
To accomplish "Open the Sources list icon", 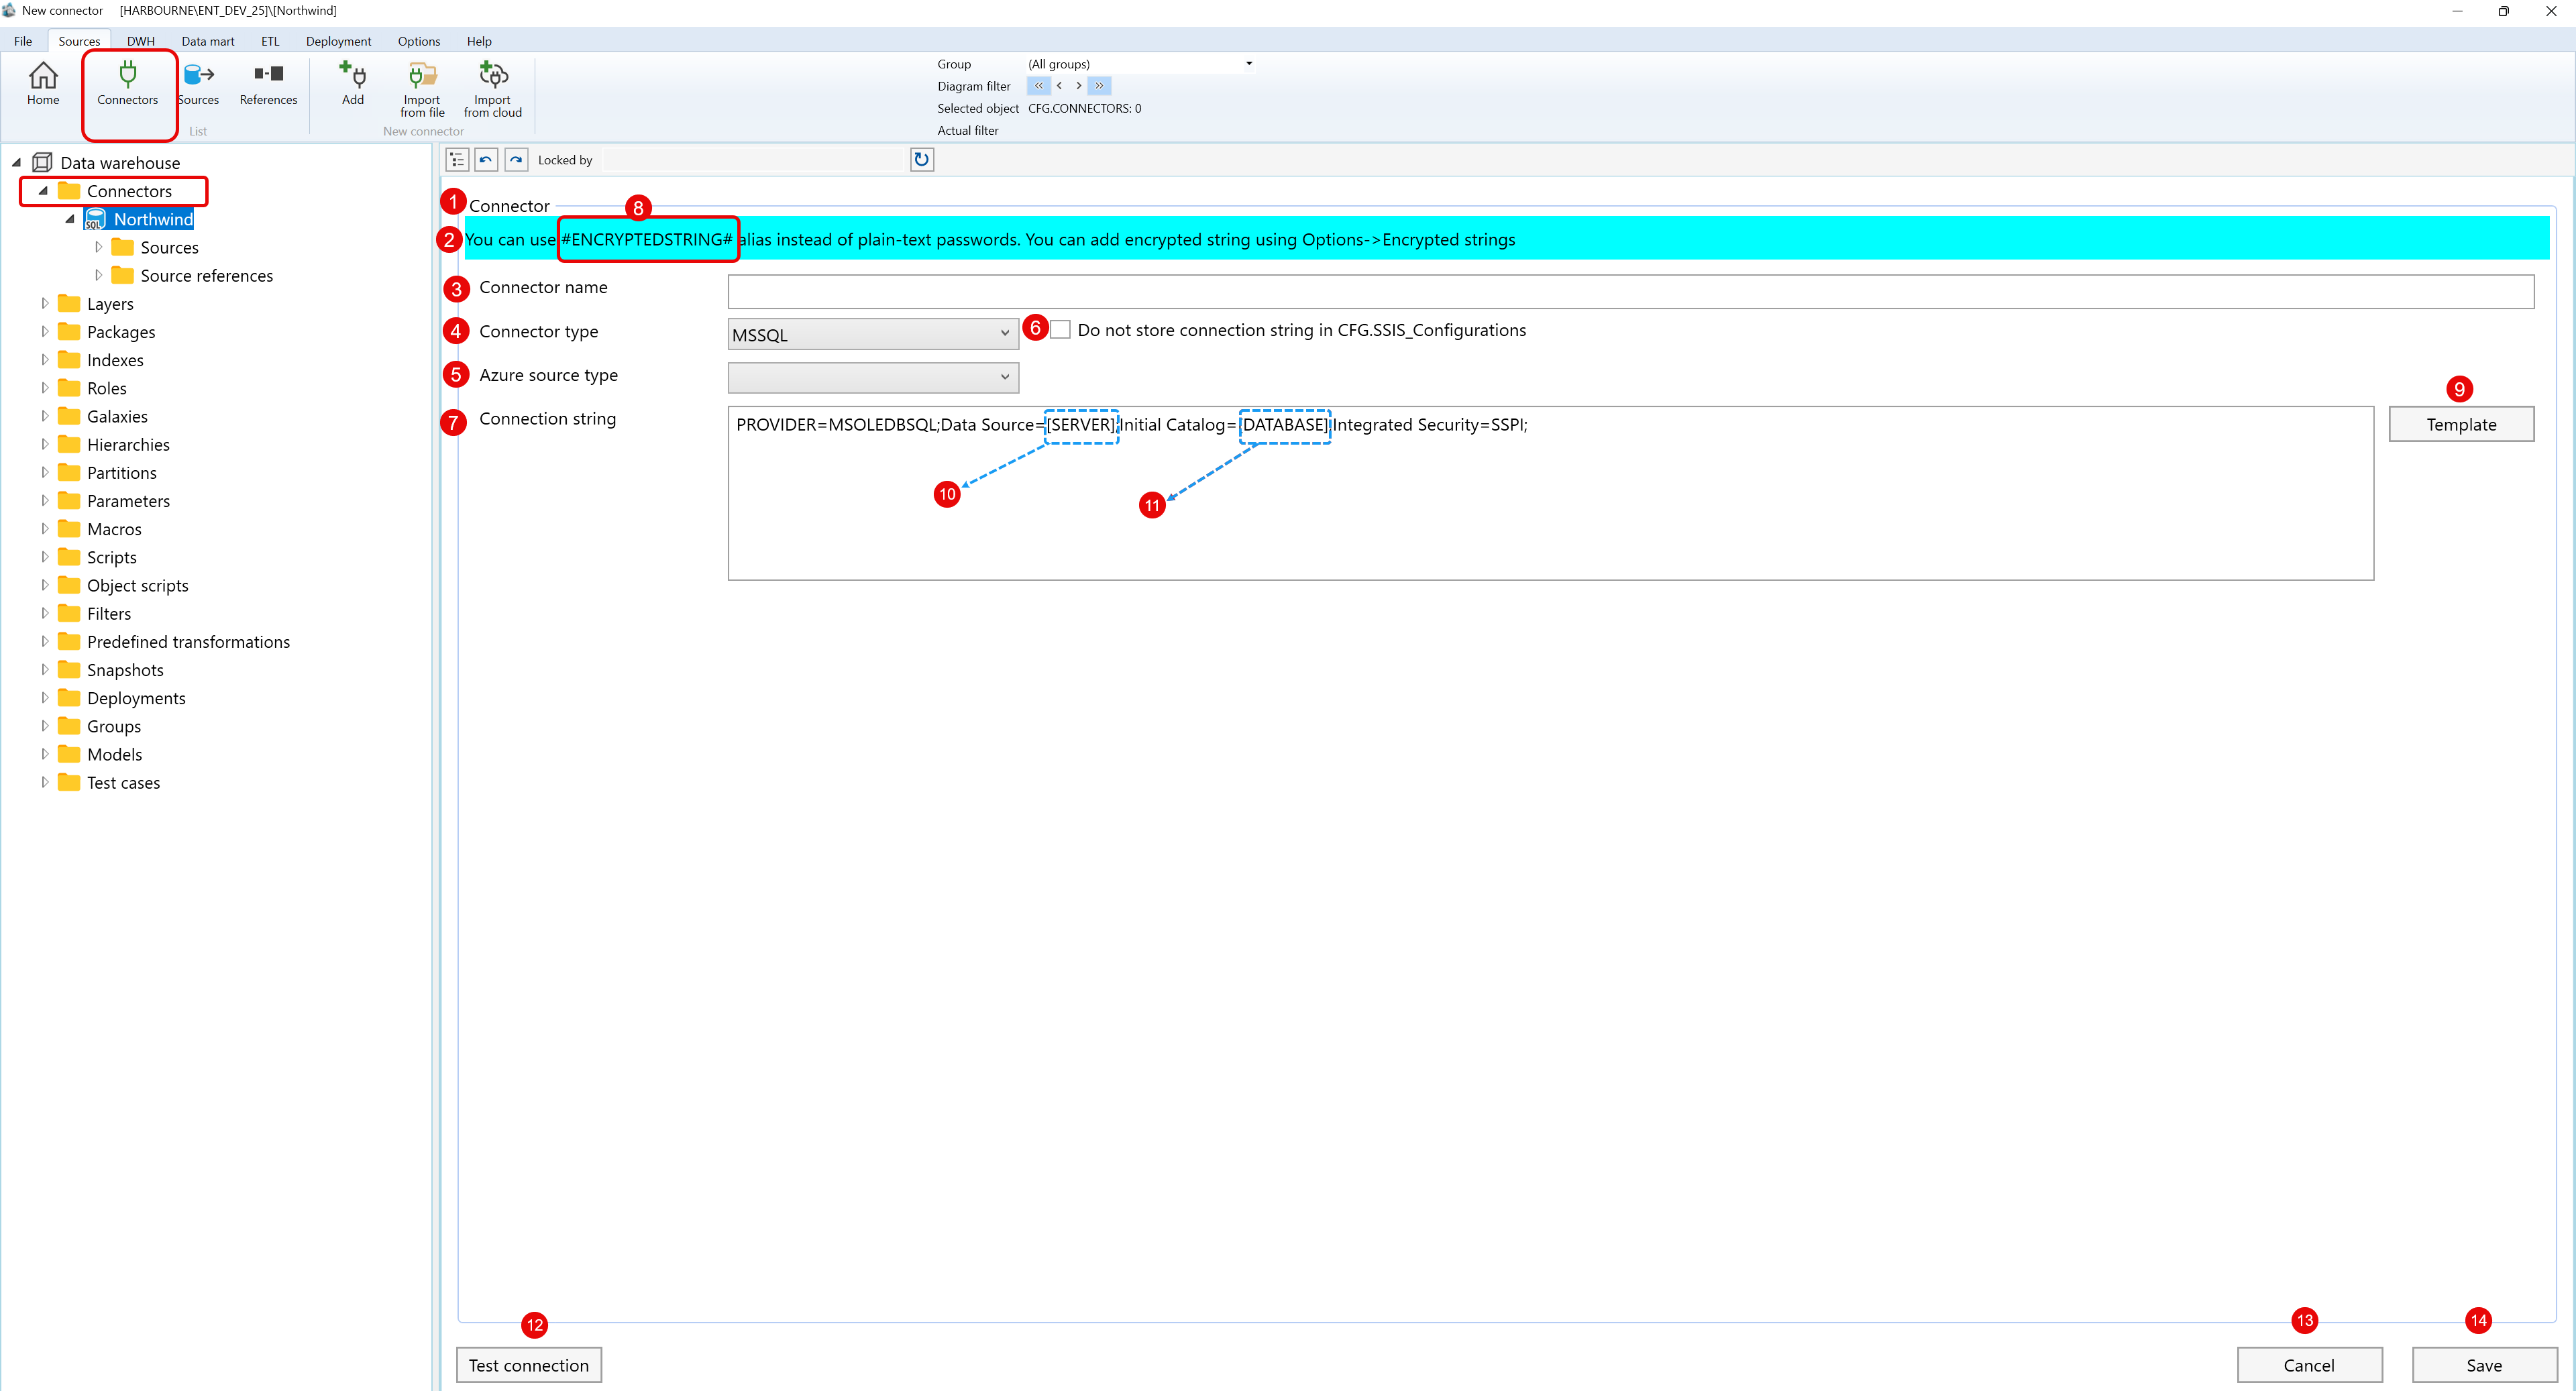I will (x=198, y=84).
